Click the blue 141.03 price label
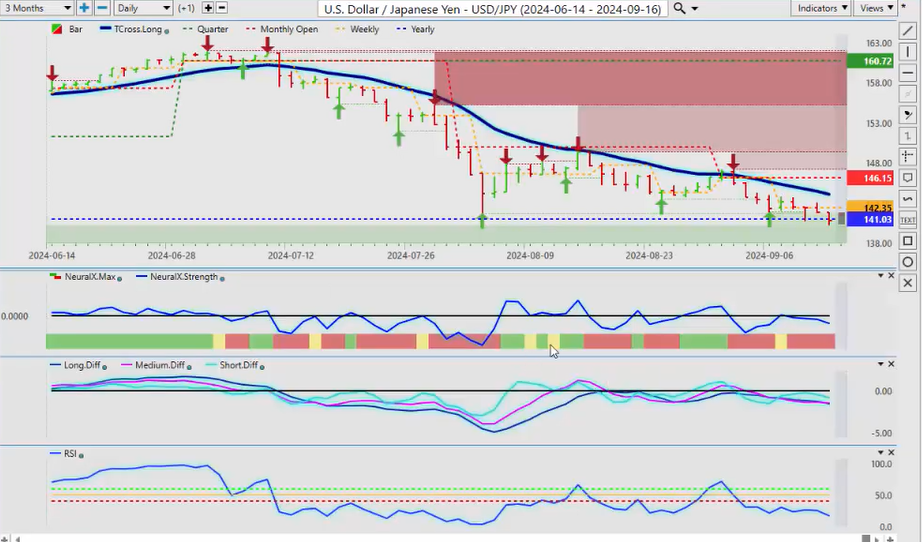The image size is (922, 542). 870,219
